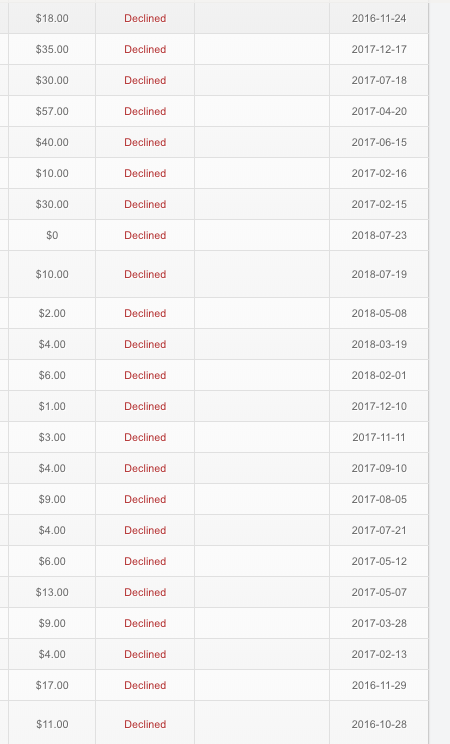Click the Declined status for 2017-07-18
This screenshot has height=744, width=450.
click(x=145, y=80)
